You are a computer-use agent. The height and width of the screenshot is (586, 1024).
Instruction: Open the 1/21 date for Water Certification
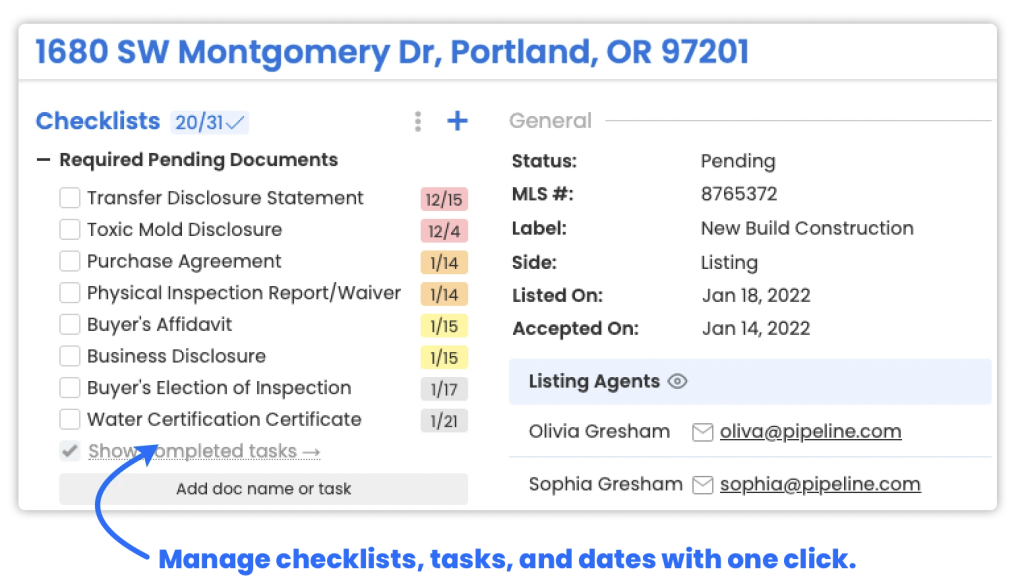(444, 421)
